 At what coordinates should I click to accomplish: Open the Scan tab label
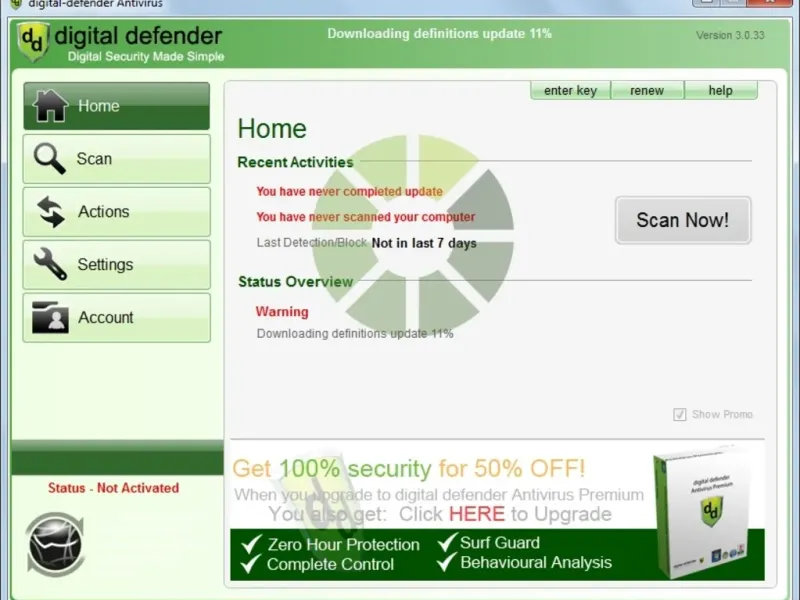(x=94, y=159)
